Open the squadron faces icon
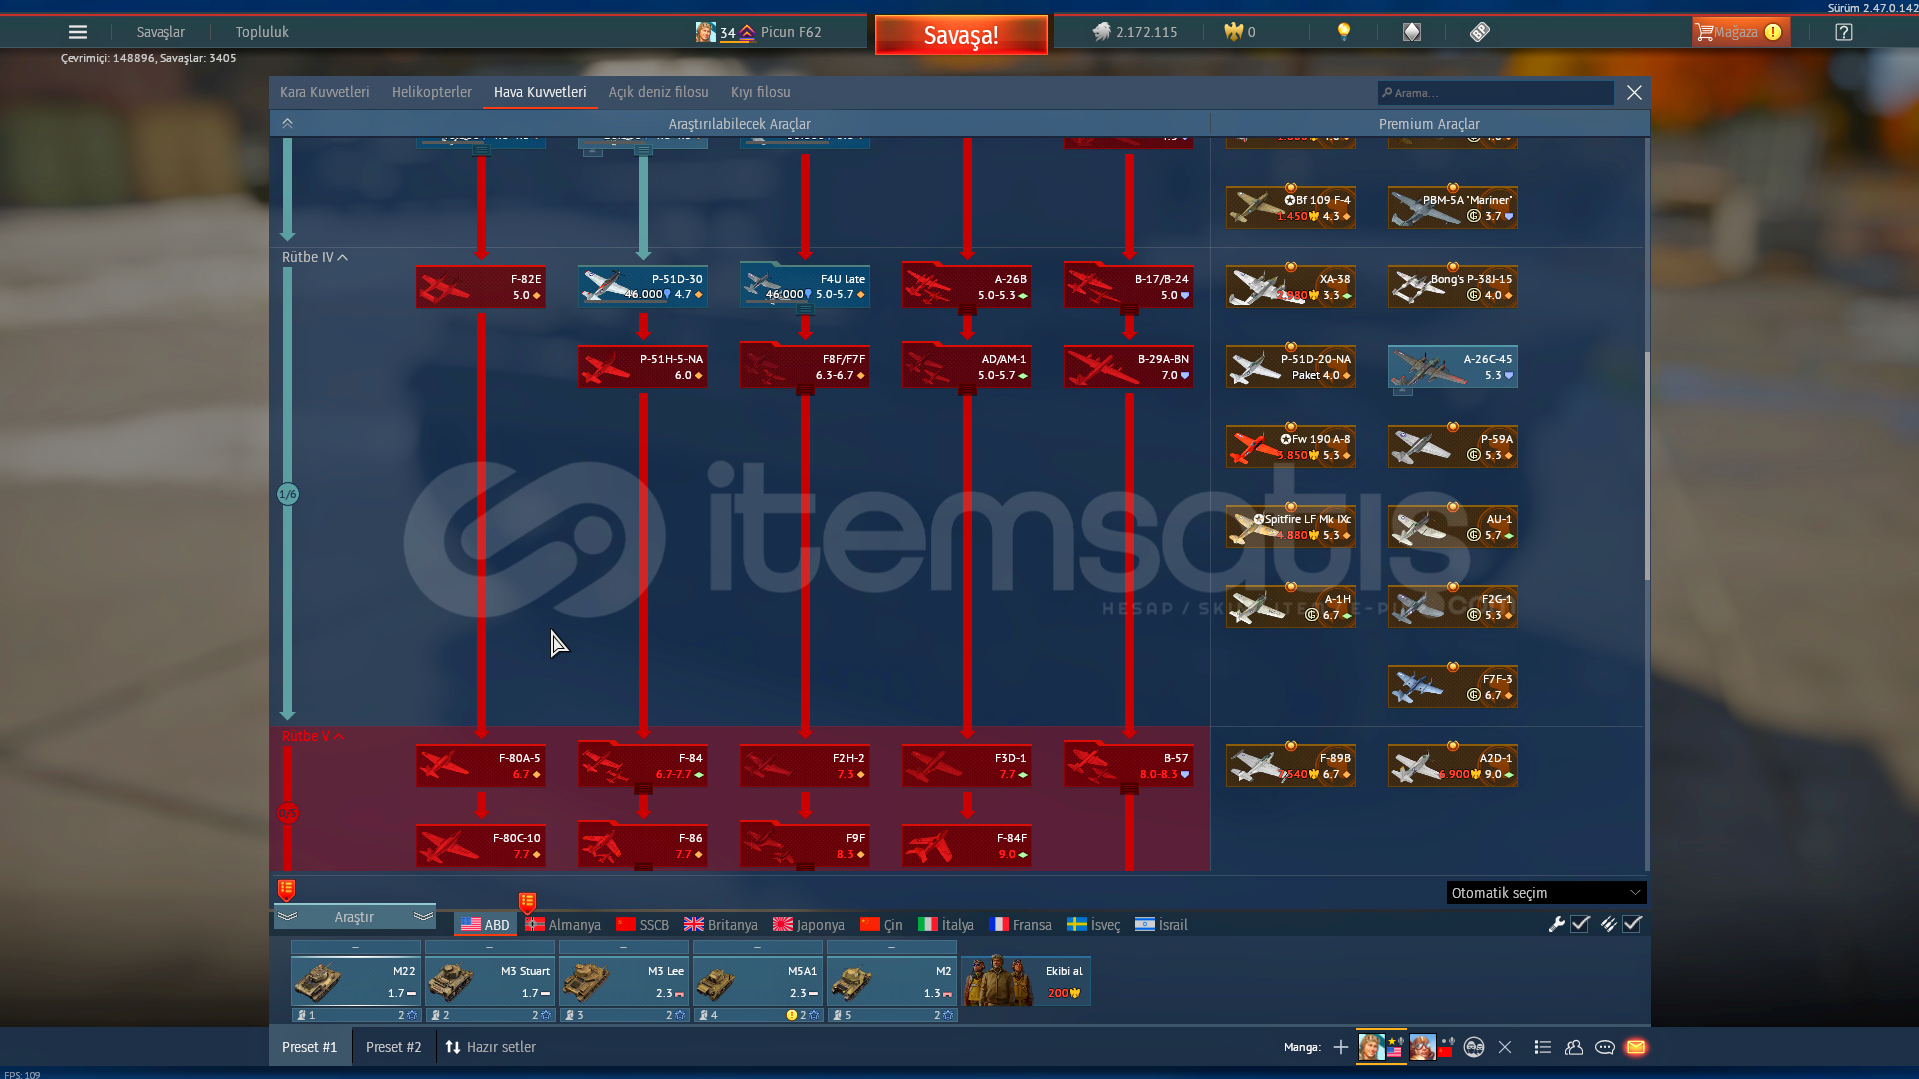This screenshot has height=1079, width=1919. 1474,1047
